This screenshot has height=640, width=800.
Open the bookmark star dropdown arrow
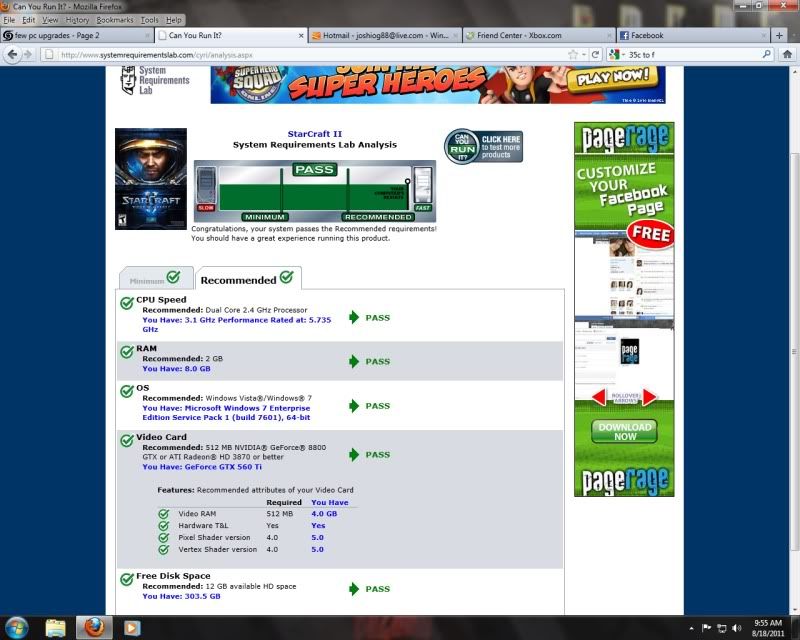pyautogui.click(x=584, y=55)
